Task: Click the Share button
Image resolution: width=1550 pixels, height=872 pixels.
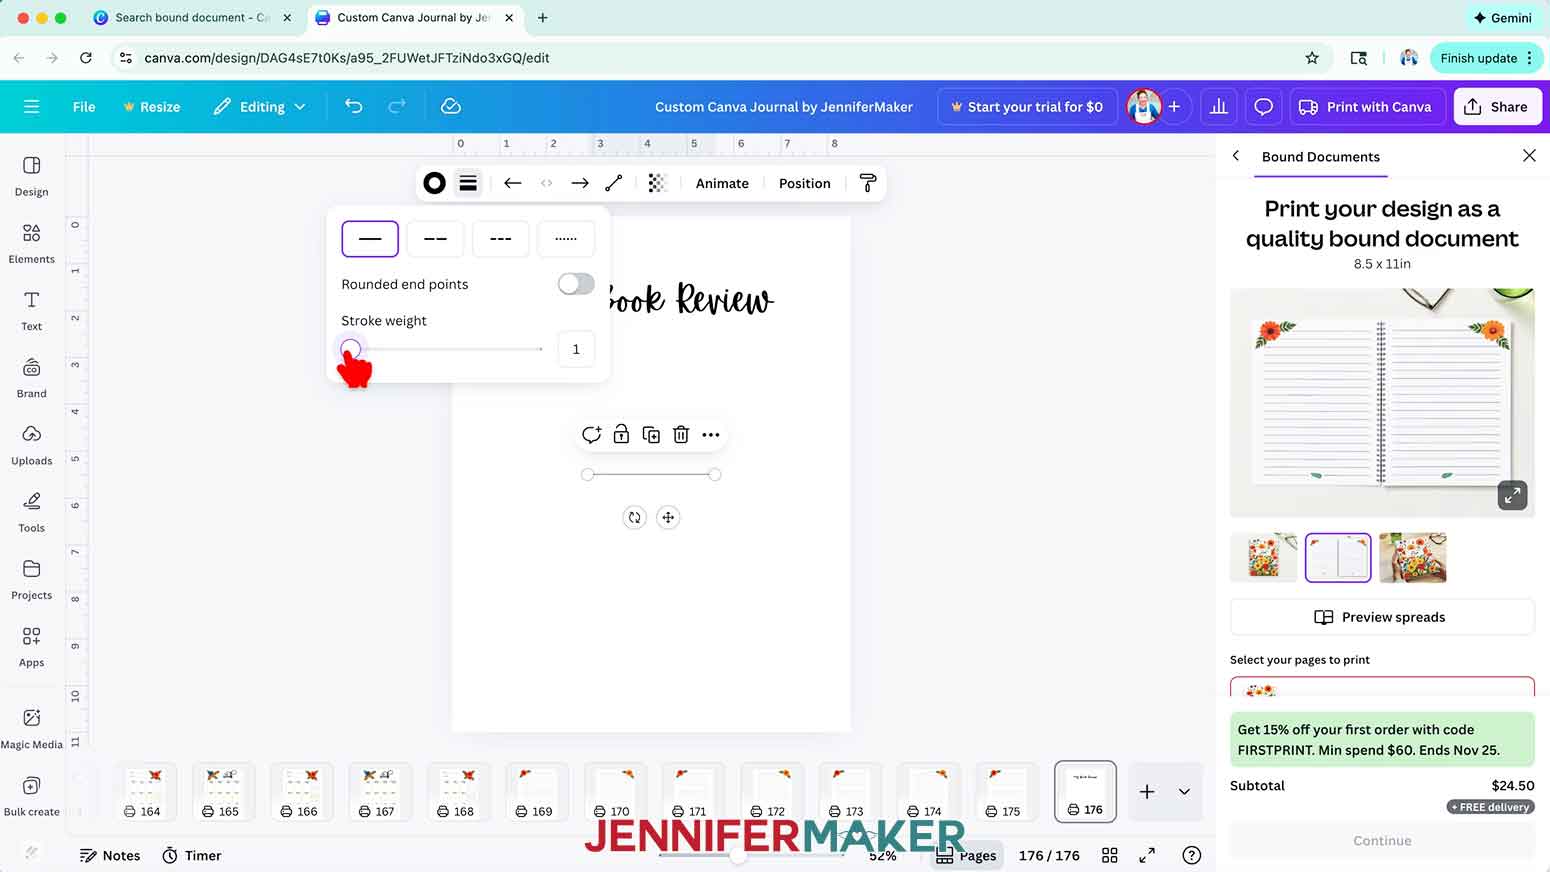Action: pos(1496,107)
